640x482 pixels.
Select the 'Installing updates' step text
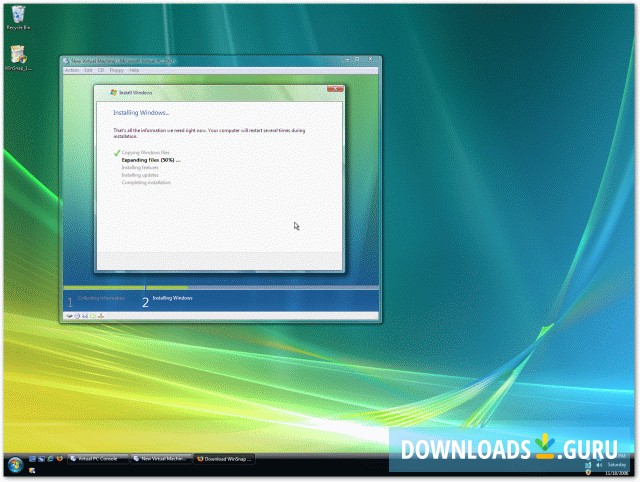point(140,175)
